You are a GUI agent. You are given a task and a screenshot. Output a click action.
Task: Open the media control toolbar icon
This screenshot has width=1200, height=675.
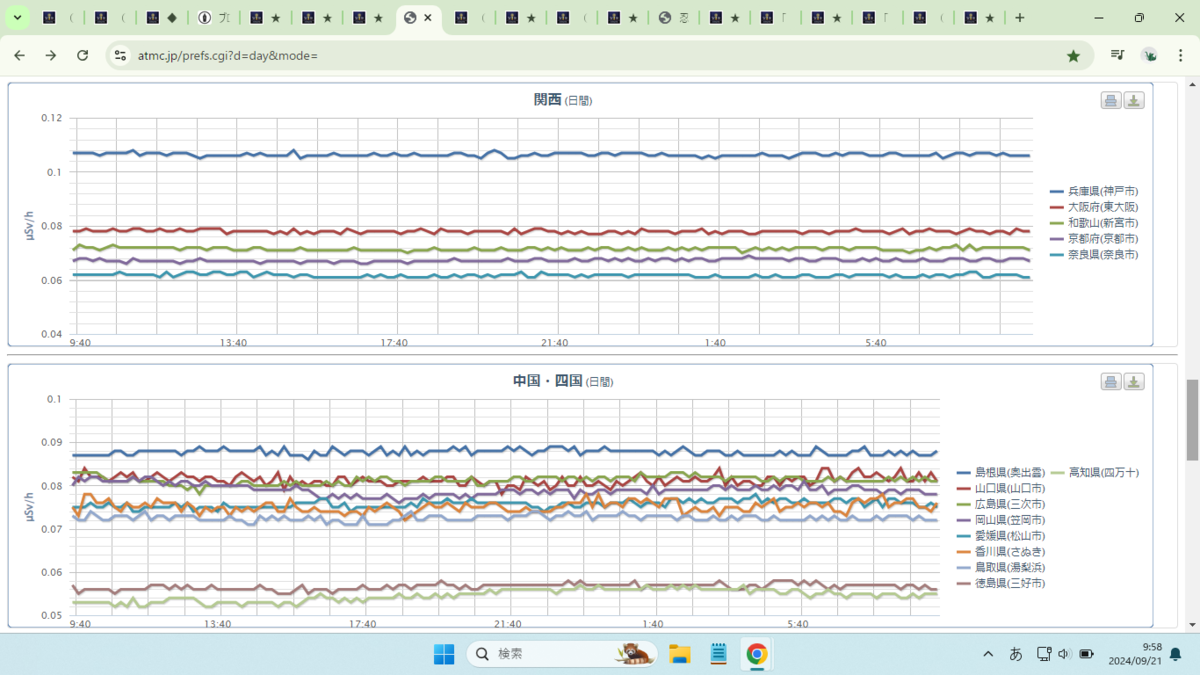point(1118,56)
